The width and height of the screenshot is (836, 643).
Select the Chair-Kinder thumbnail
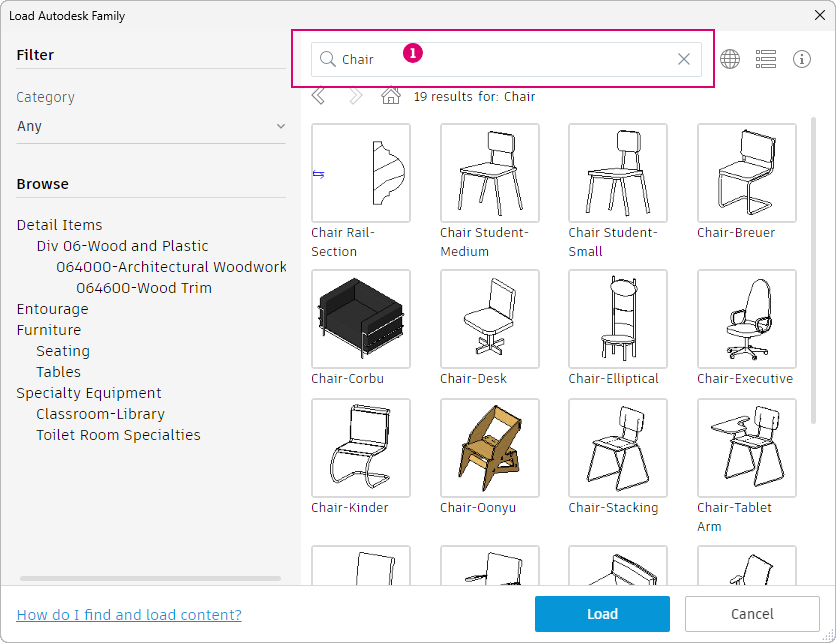point(361,448)
